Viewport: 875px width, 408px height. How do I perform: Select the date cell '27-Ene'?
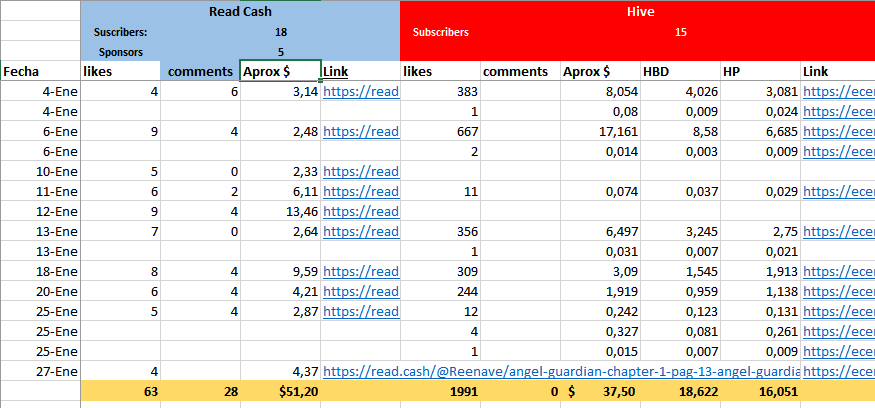tap(40, 371)
